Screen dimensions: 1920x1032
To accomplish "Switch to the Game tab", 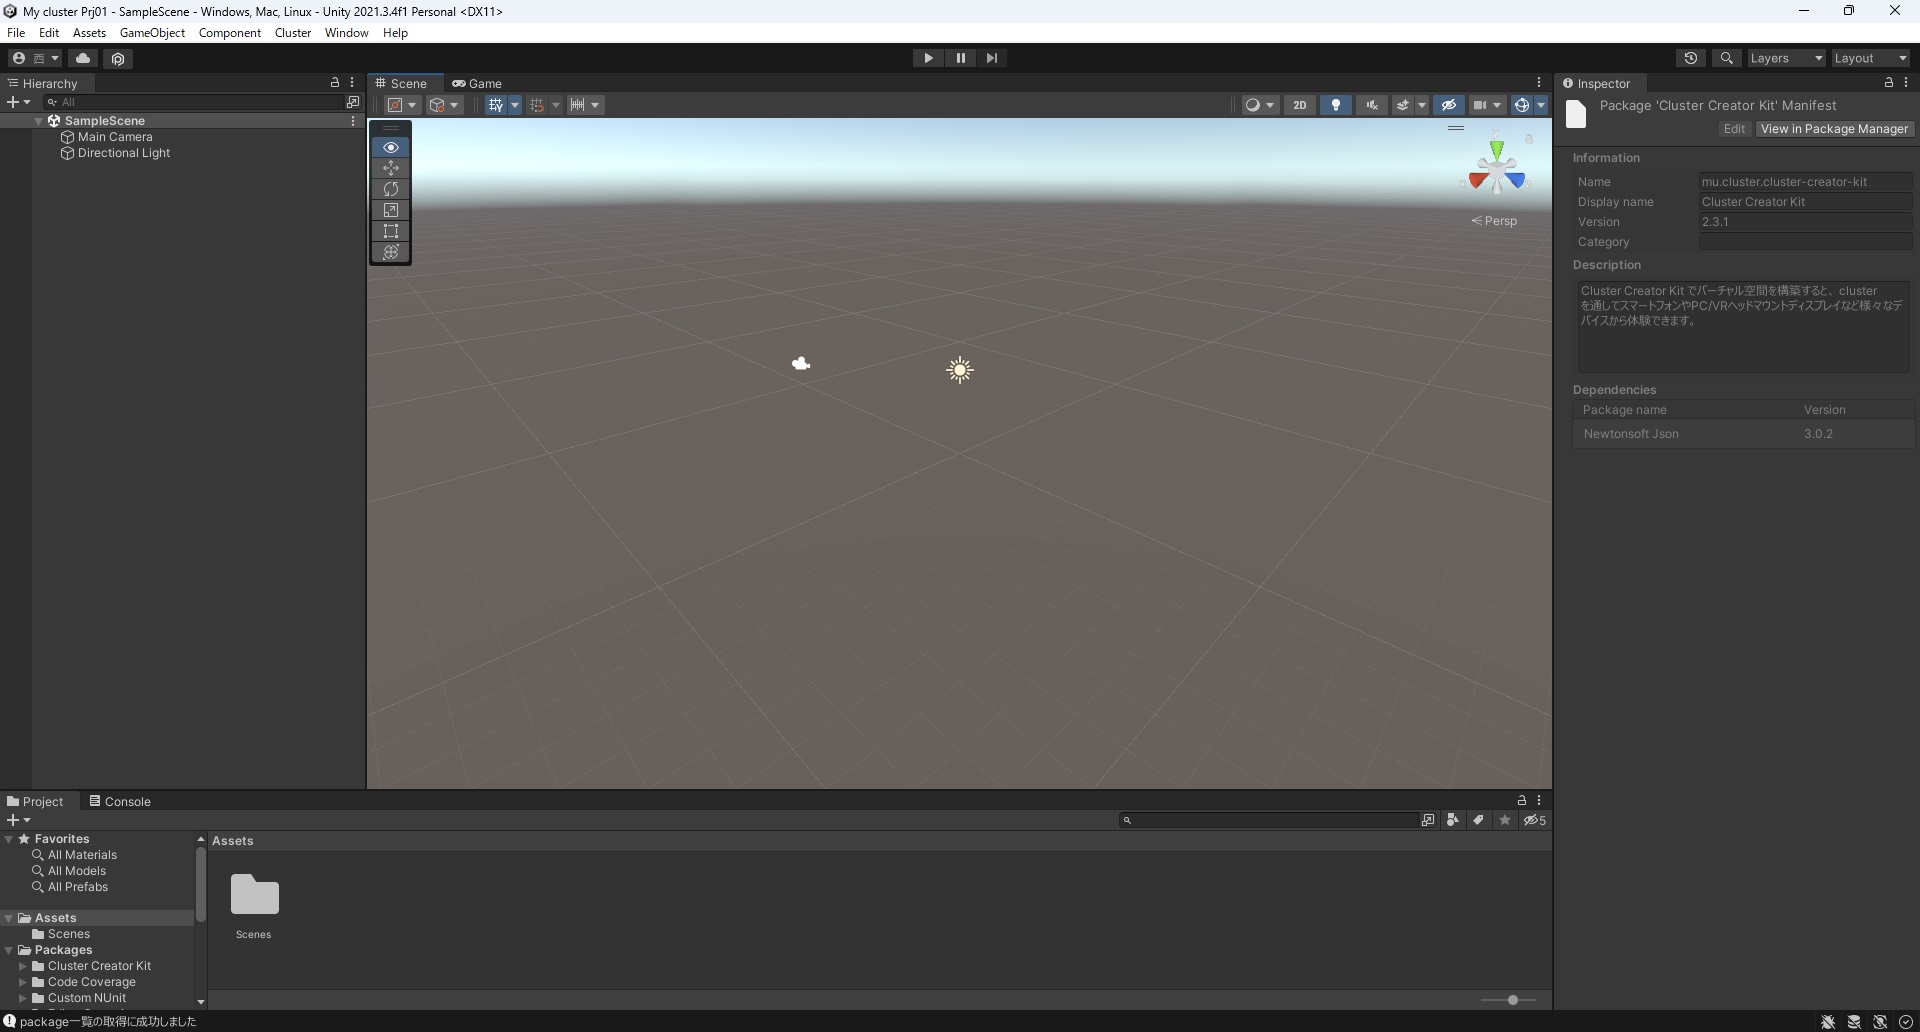I will (478, 83).
